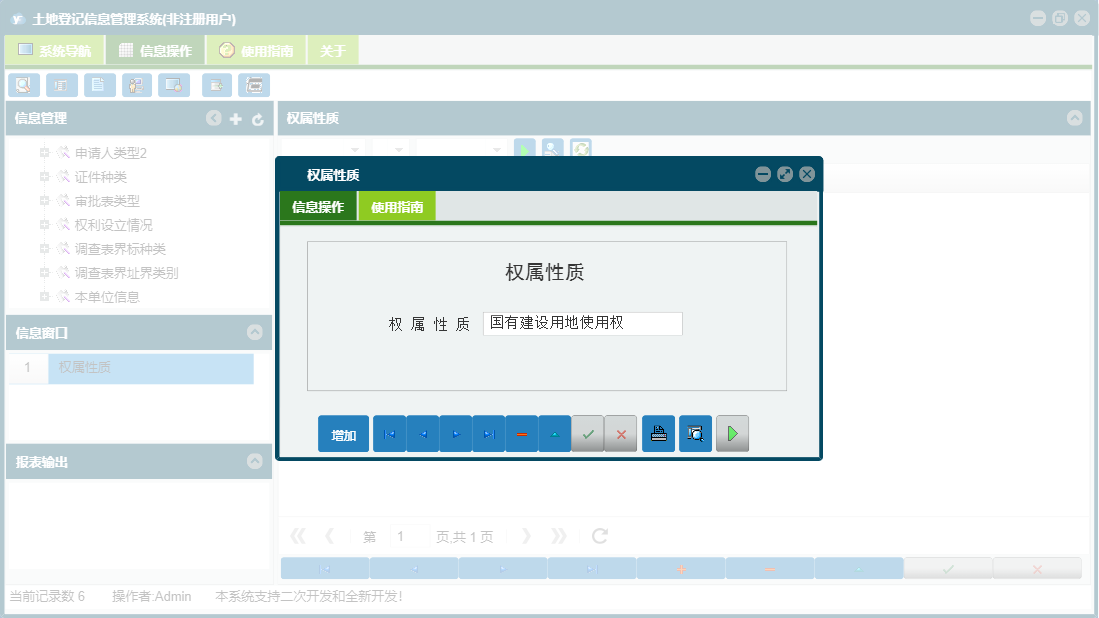
Task: Cancel edits with the red X icon
Action: click(620, 433)
